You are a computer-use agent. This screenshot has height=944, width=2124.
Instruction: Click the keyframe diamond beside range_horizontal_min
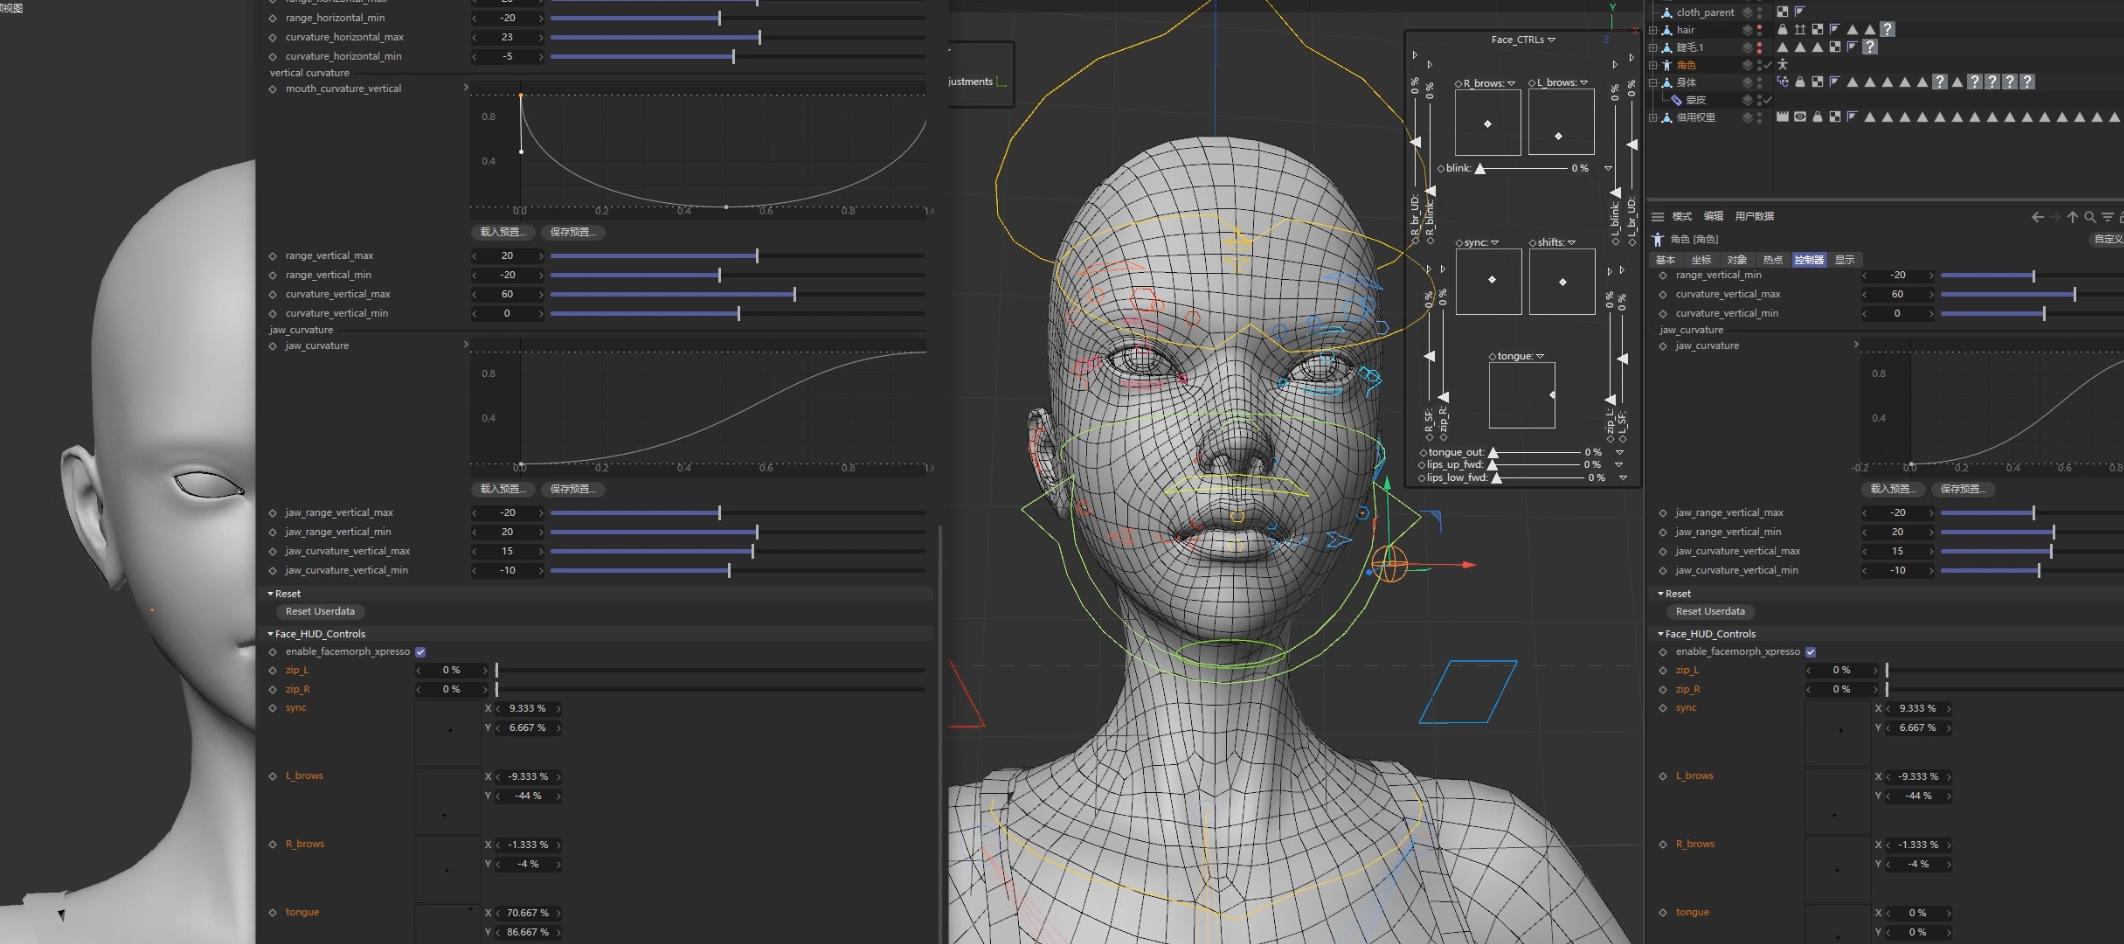click(273, 18)
